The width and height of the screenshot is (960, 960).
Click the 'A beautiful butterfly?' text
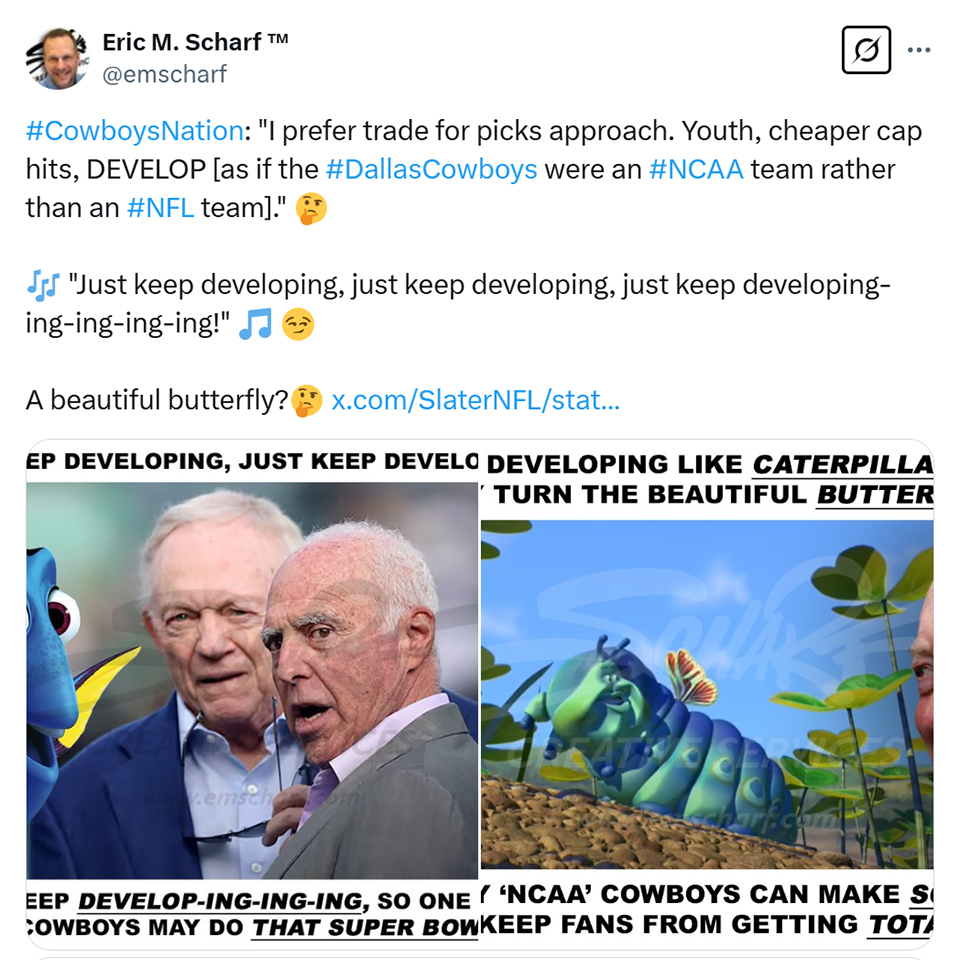click(157, 400)
